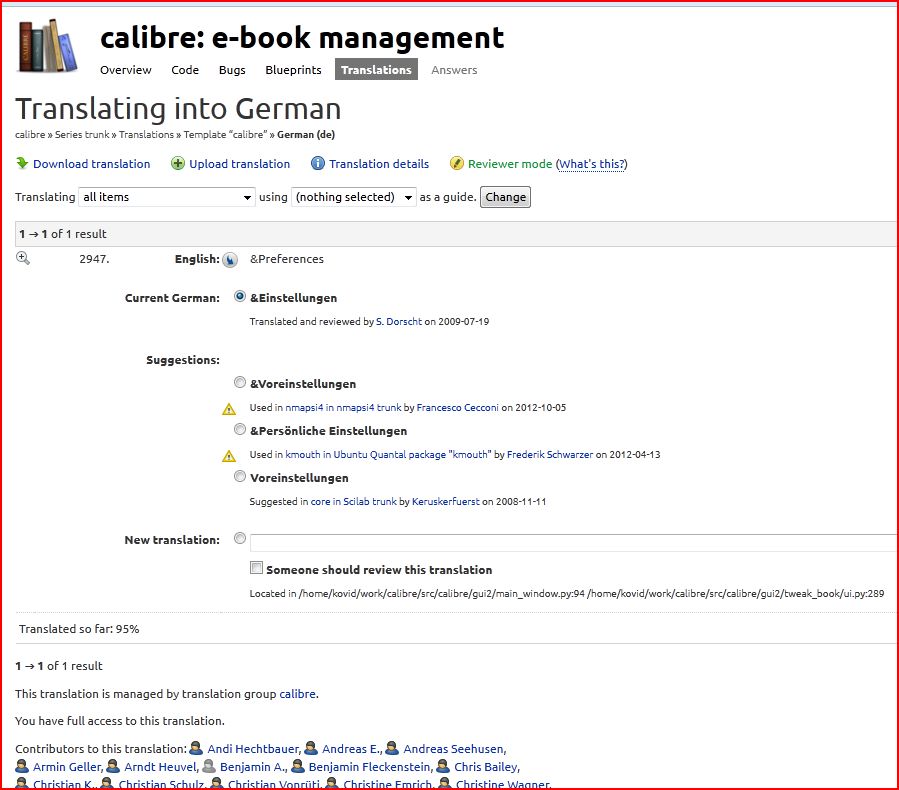
Task: Click the Series trunk breadcrumb link
Action: click(x=82, y=135)
